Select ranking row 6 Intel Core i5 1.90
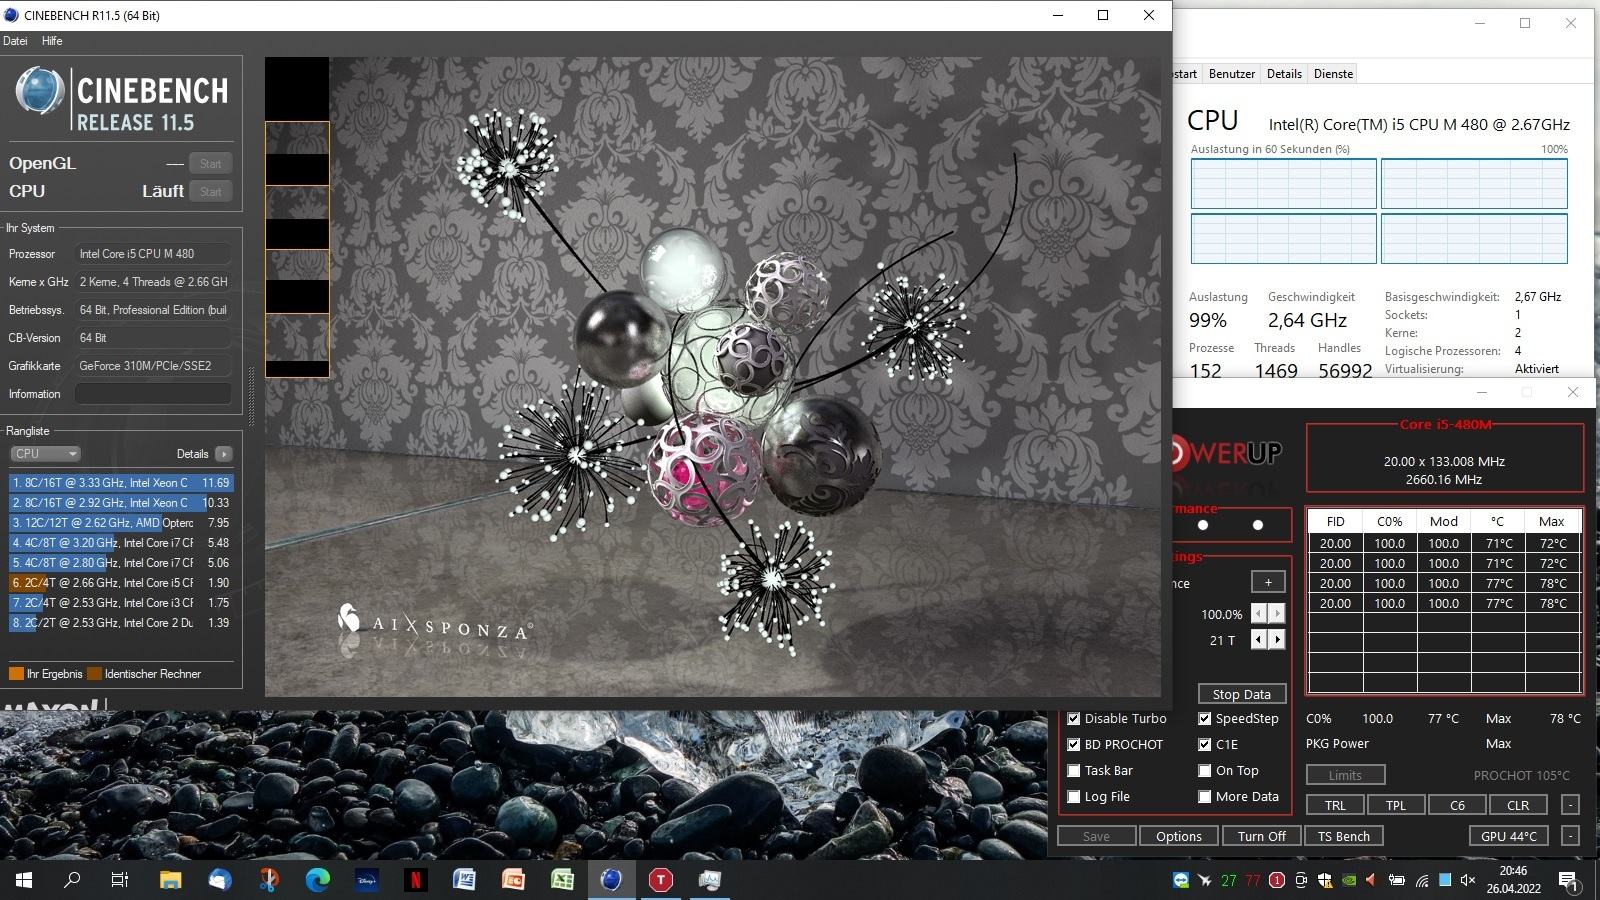 click(x=121, y=582)
